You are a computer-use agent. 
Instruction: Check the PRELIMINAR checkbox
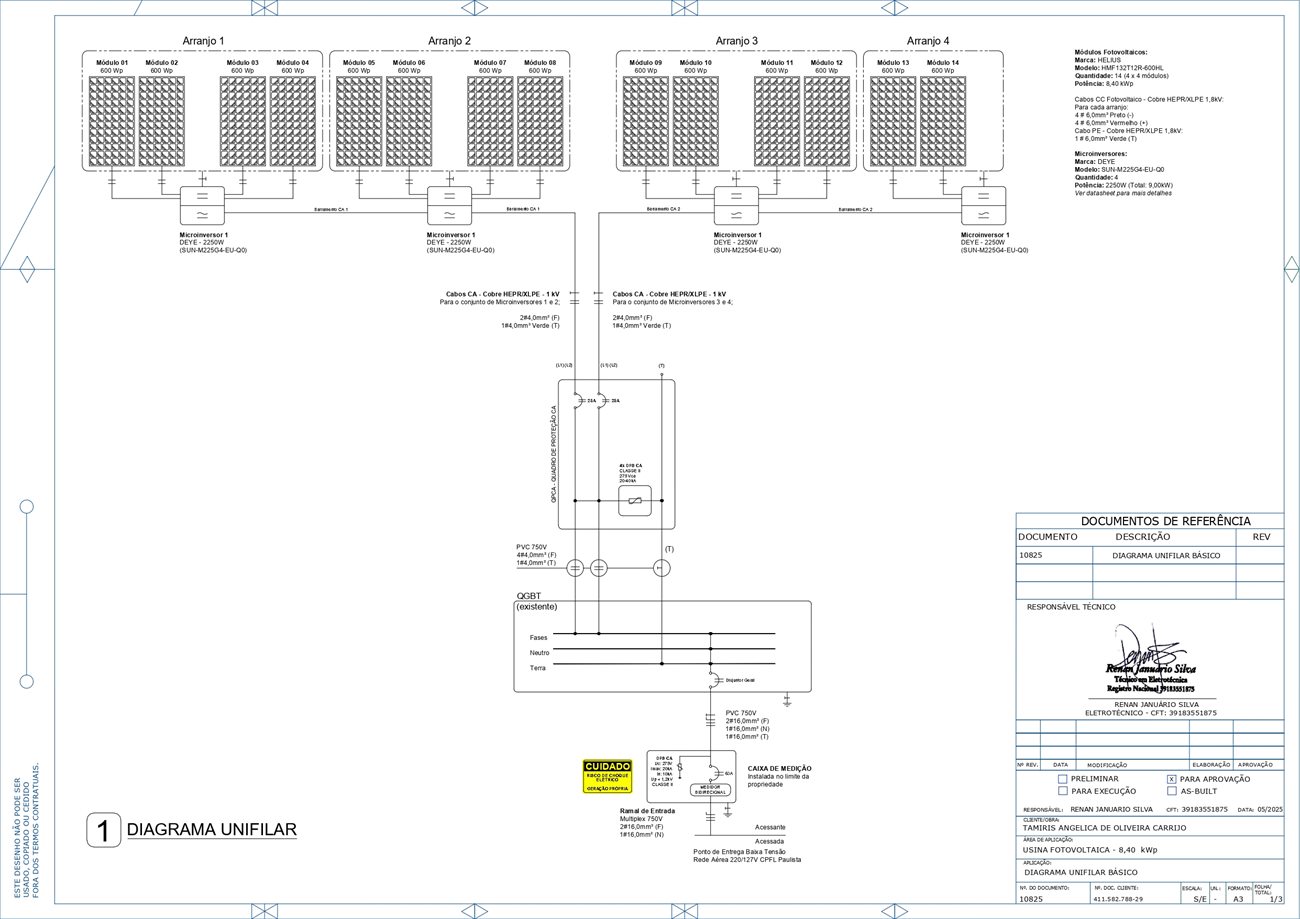(1063, 779)
